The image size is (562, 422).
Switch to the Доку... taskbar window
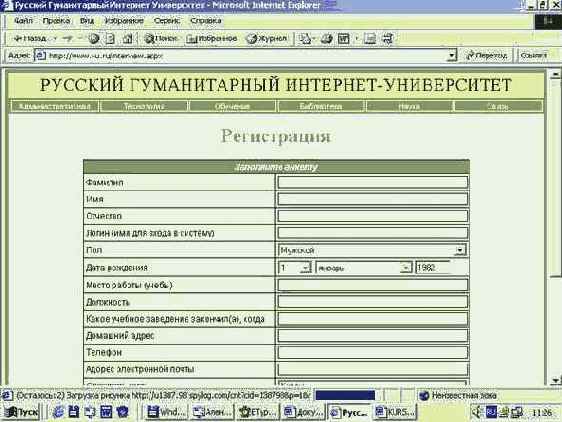pos(303,412)
